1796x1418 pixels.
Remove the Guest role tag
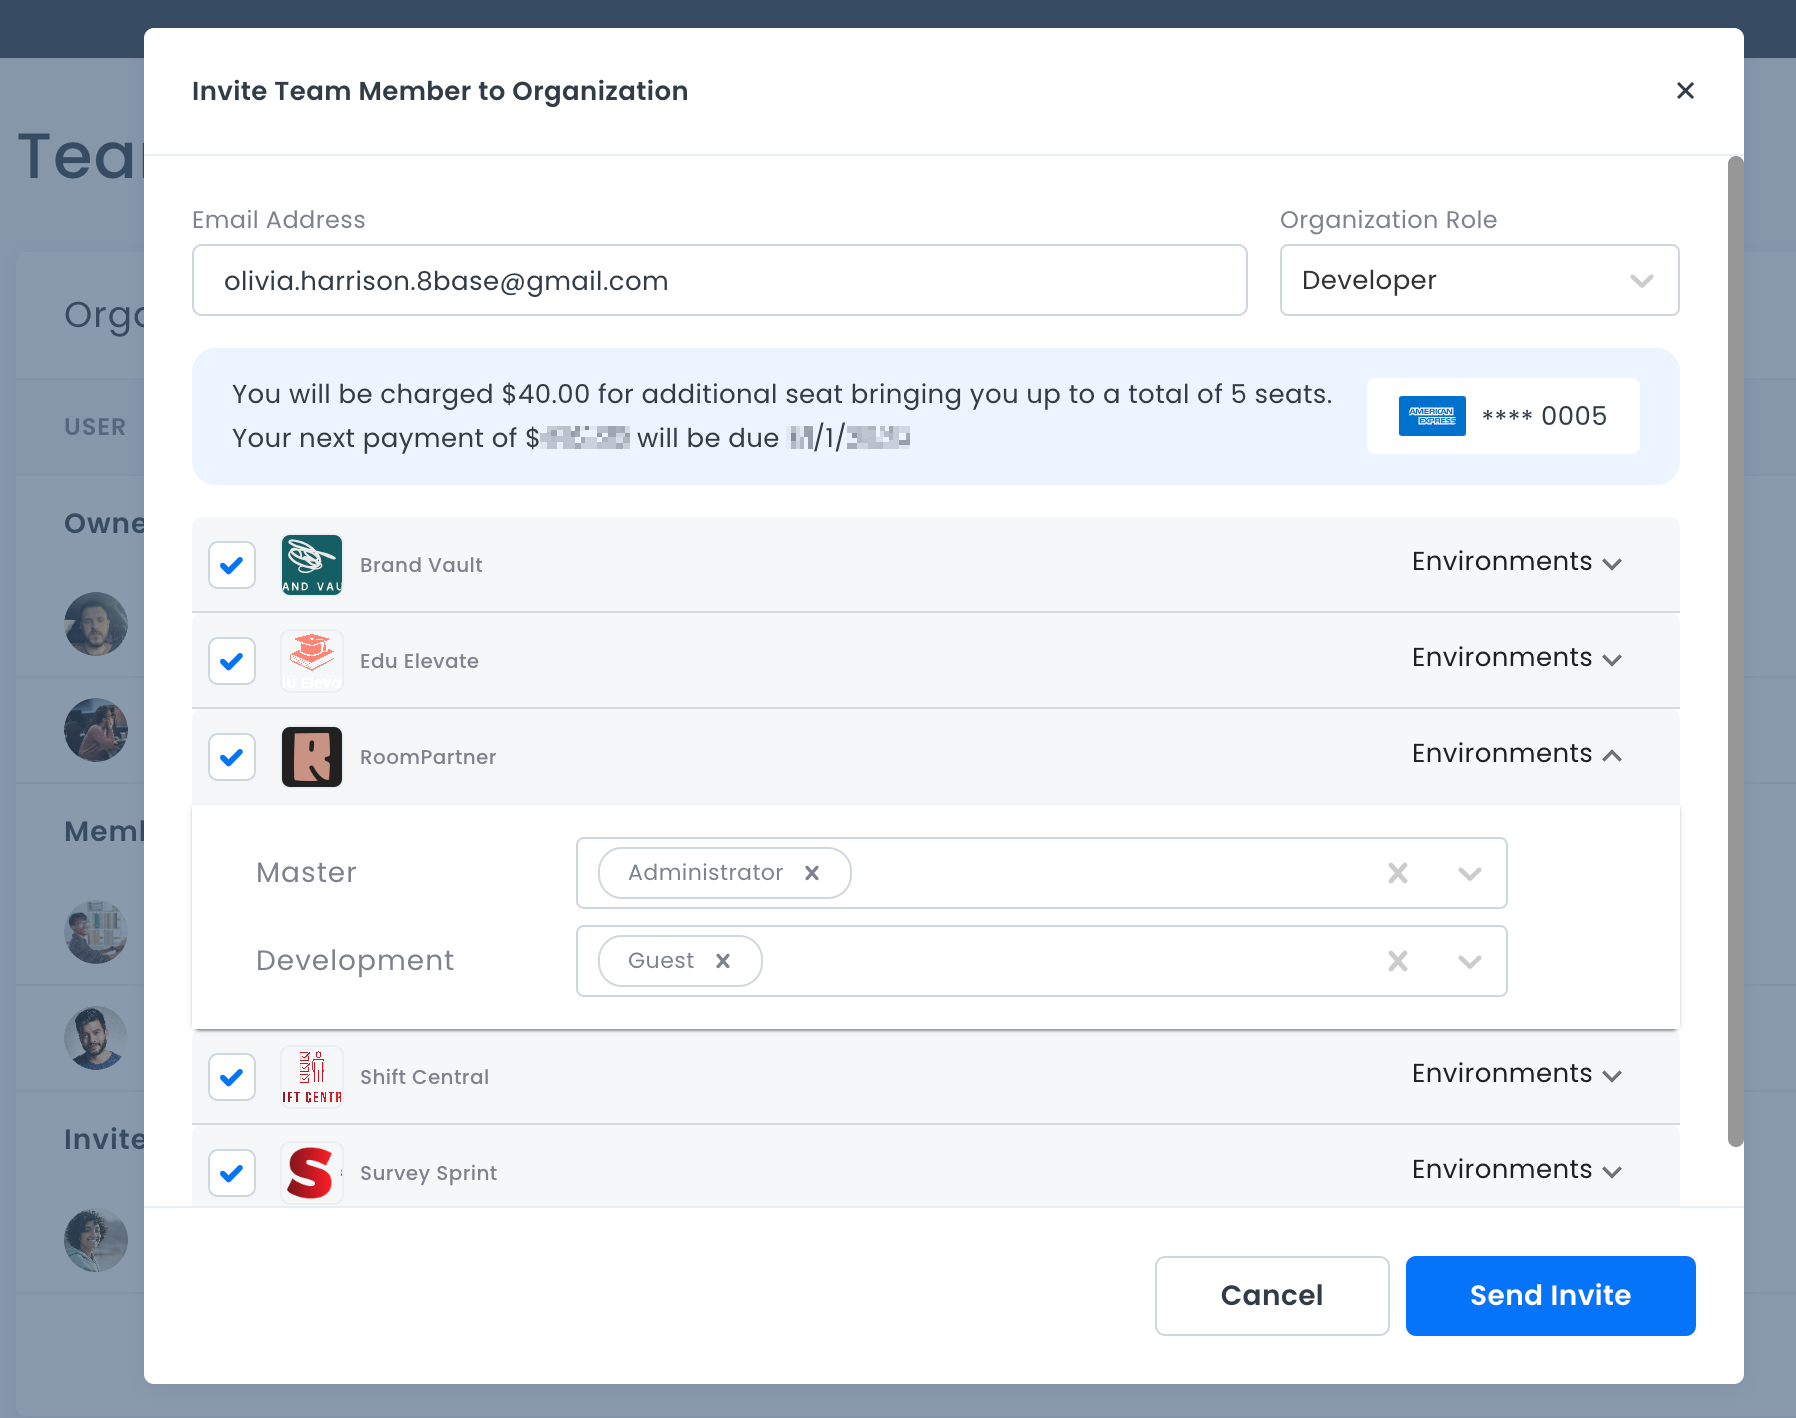(723, 961)
